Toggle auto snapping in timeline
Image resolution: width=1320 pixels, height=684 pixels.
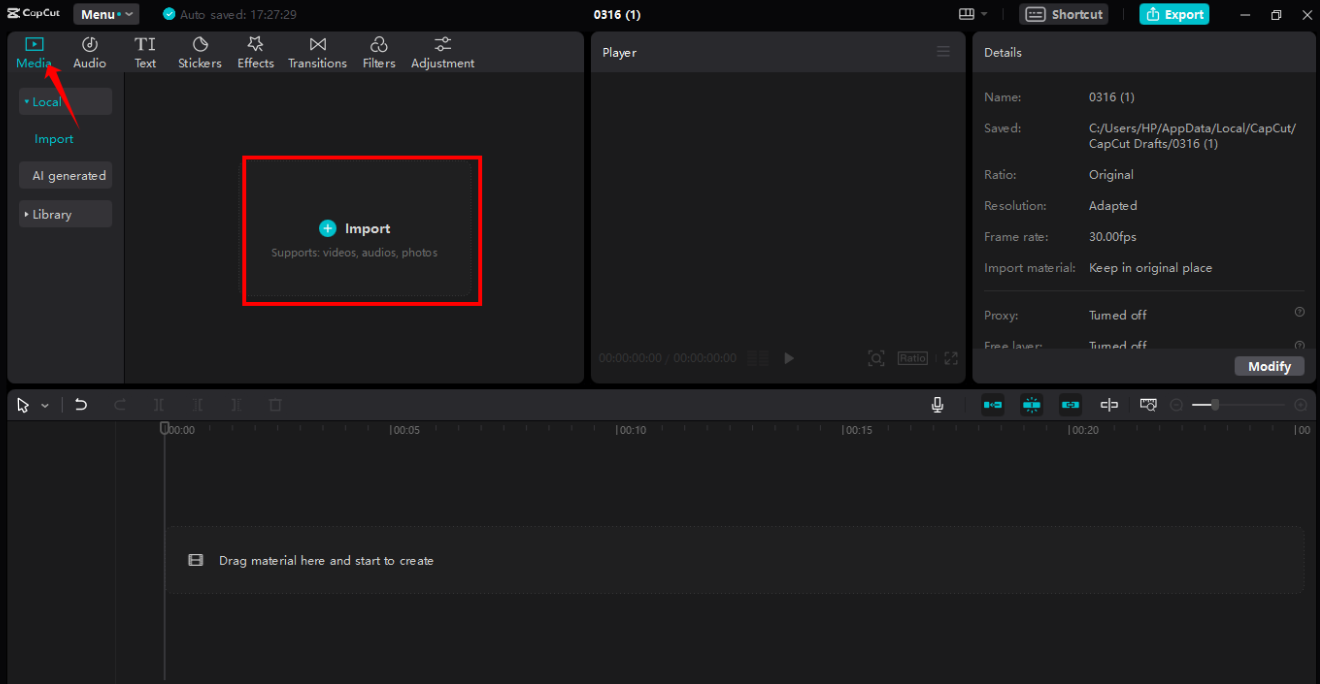[1031, 404]
